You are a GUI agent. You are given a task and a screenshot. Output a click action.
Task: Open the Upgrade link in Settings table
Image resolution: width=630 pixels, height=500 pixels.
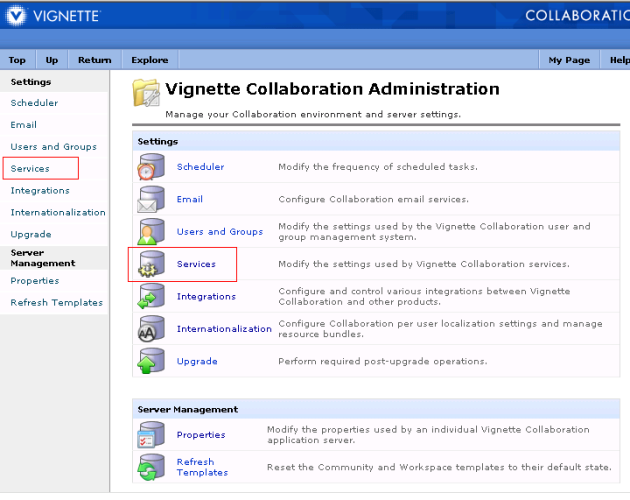click(197, 361)
